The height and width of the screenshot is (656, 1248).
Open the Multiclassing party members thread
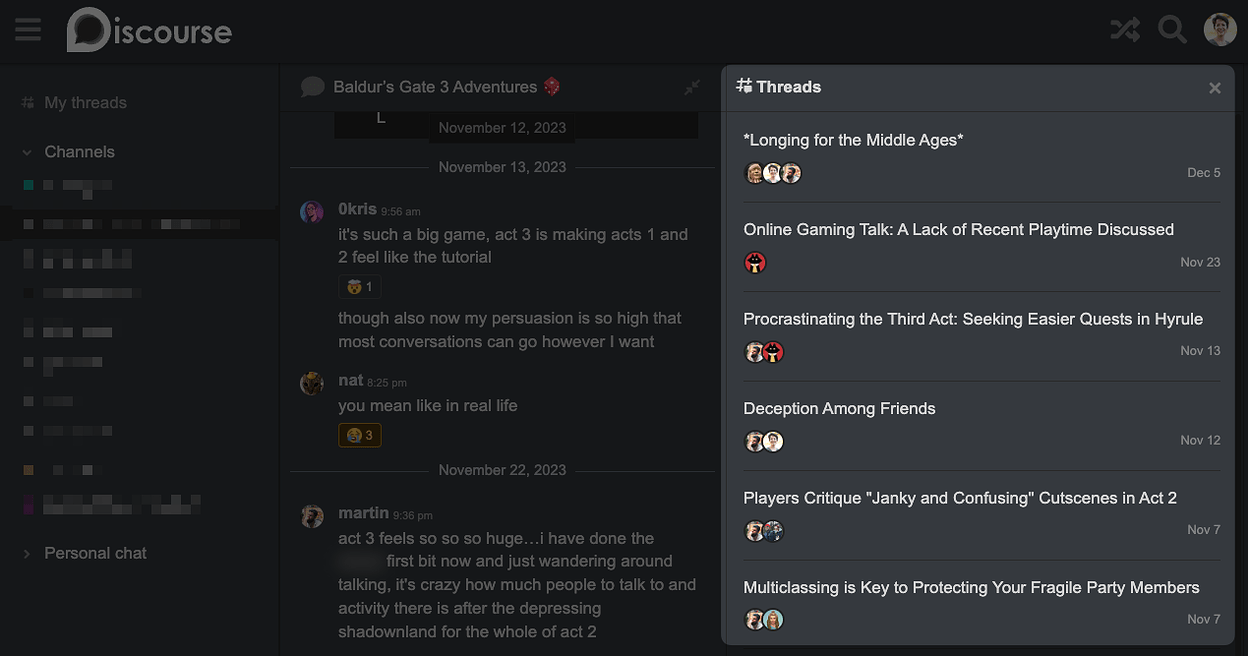[x=971, y=587]
